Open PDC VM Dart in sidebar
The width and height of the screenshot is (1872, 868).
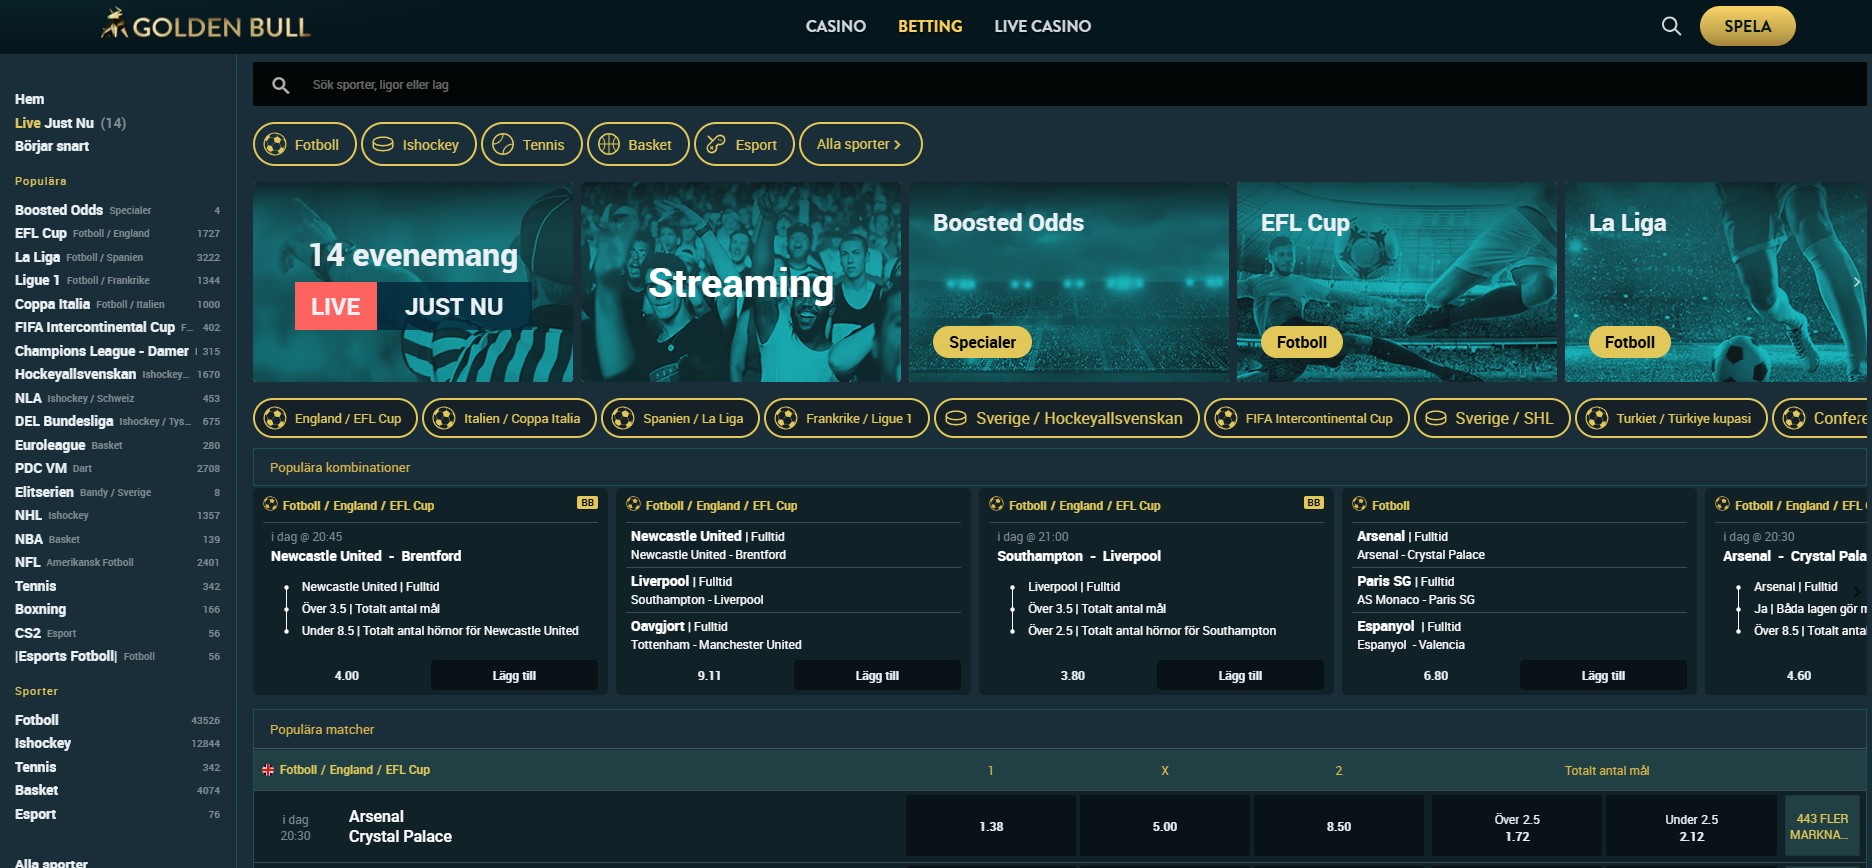point(117,468)
